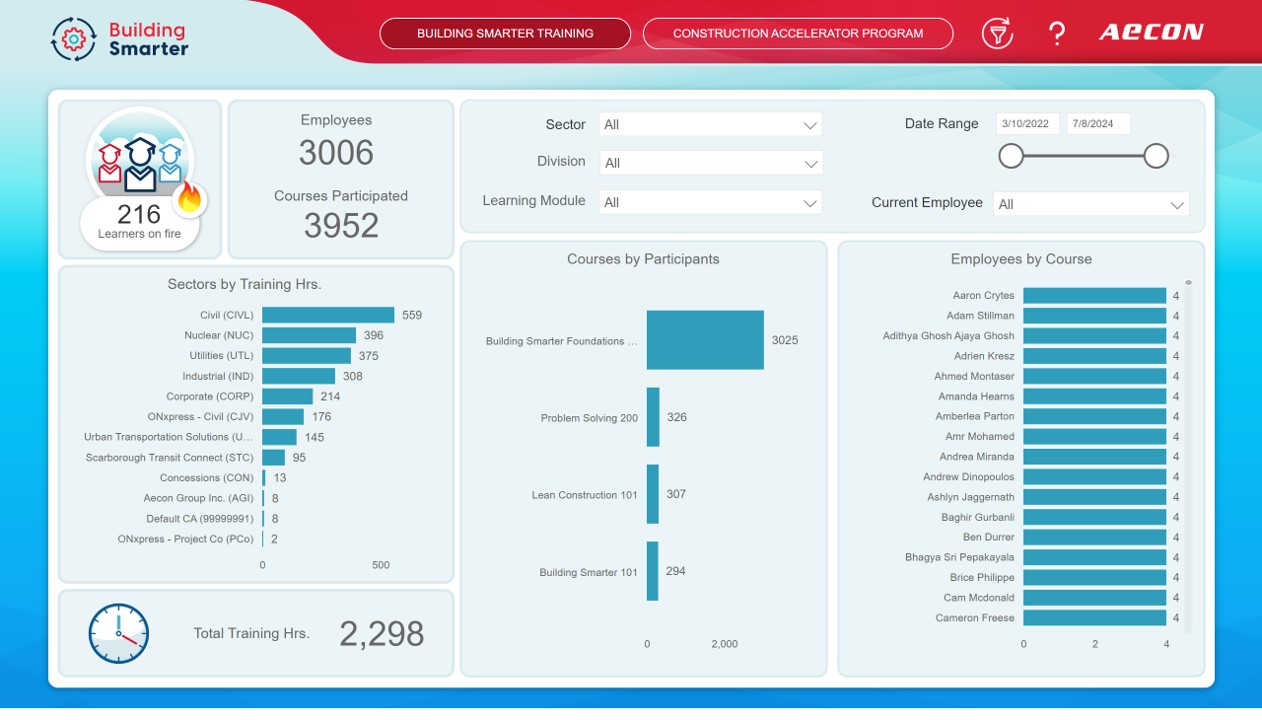Select Adithya Ghosh Ajaya Ghosh's bar
Image resolution: width=1262 pixels, height=720 pixels.
click(1094, 336)
